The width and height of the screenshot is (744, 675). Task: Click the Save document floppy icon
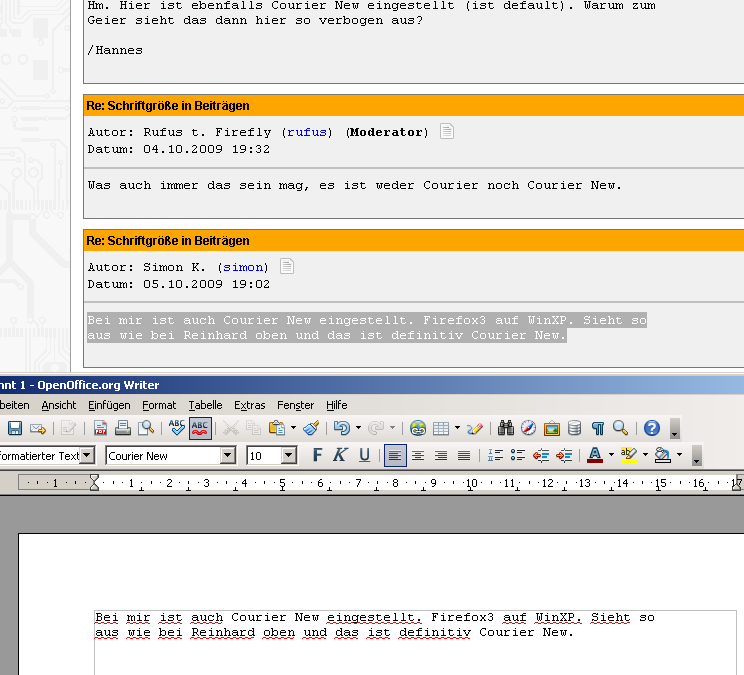(15, 428)
